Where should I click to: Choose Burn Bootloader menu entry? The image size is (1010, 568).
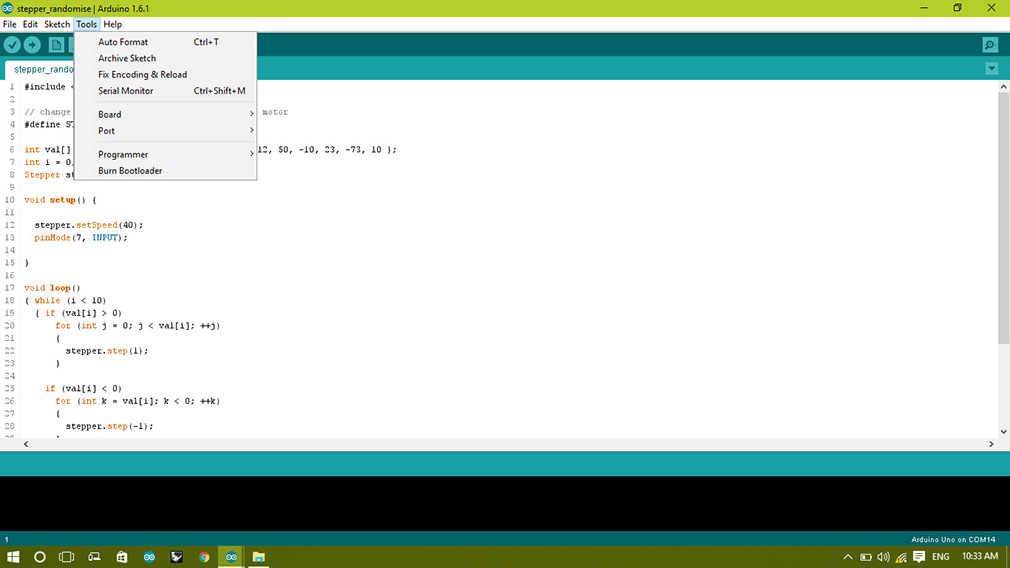tap(166, 171)
